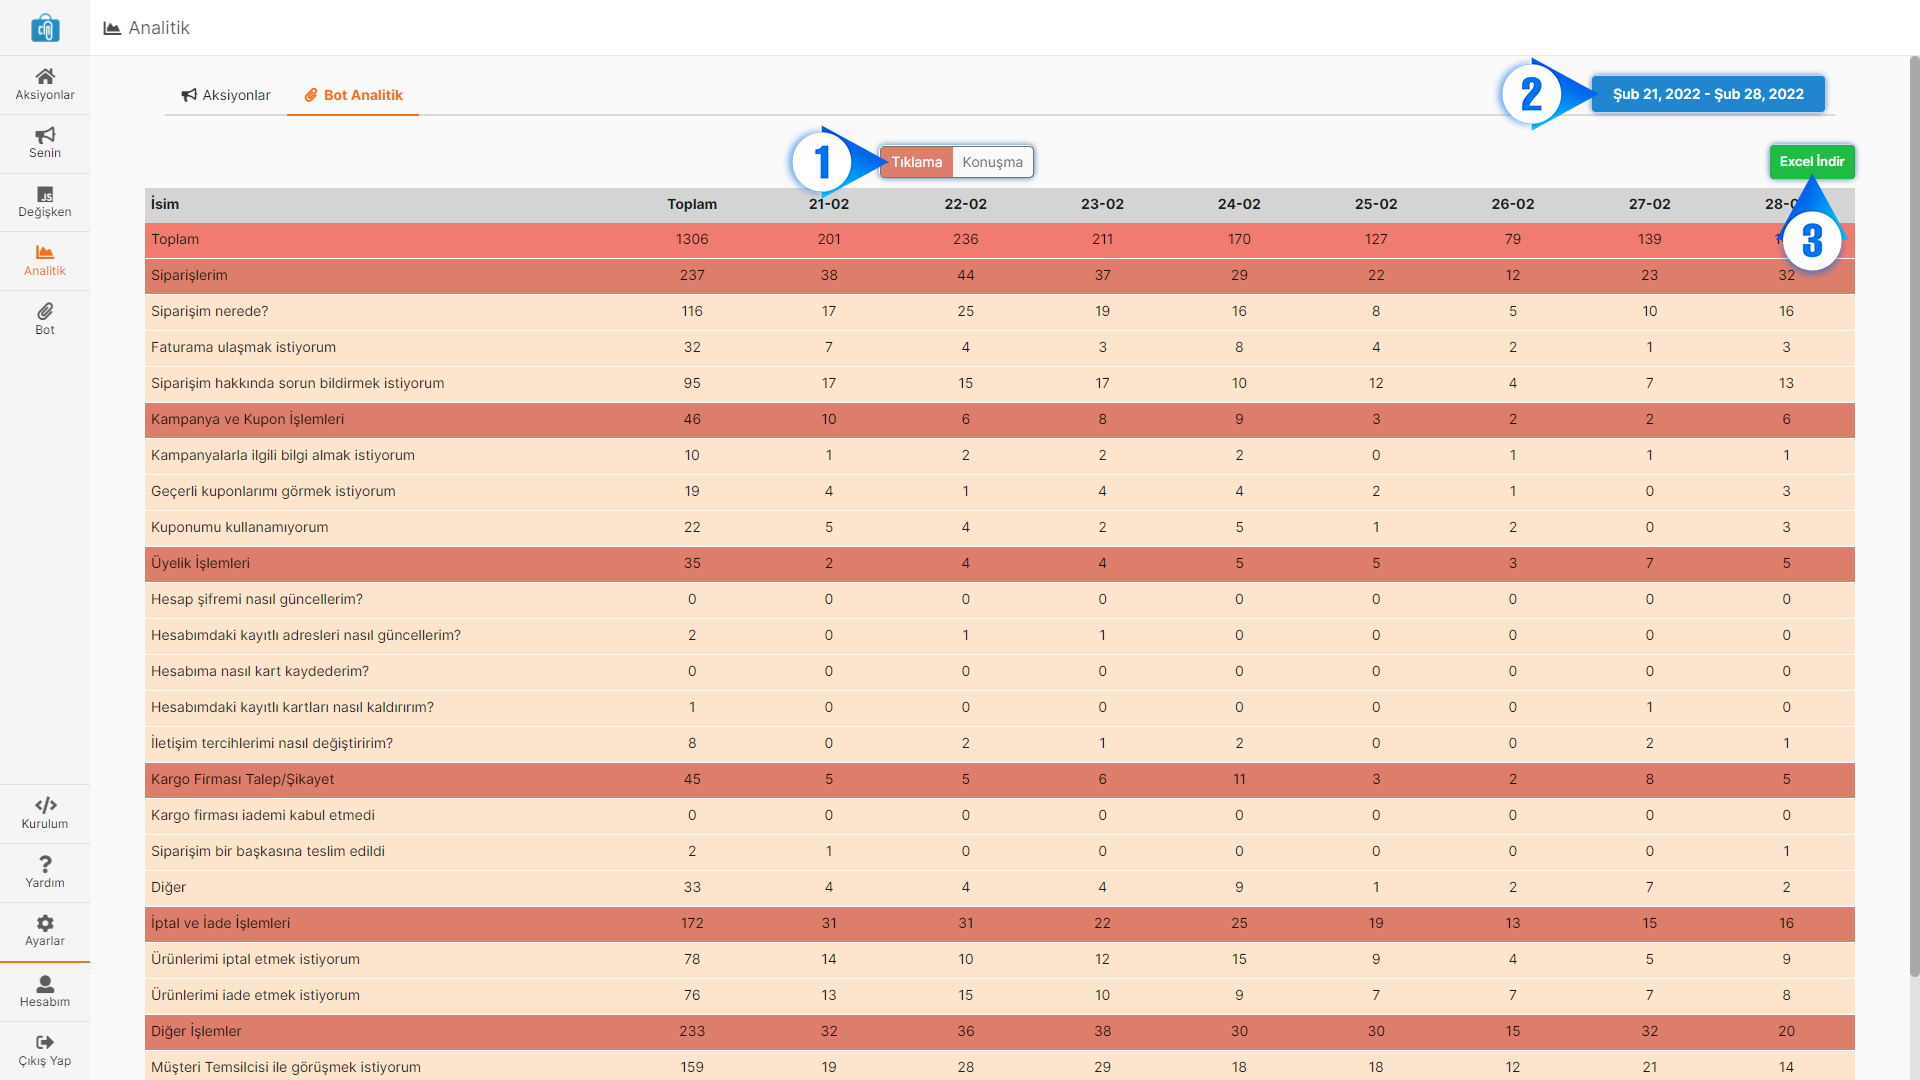Open Kurulum code icon in sidebar
This screenshot has height=1080, width=1920.
click(45, 806)
